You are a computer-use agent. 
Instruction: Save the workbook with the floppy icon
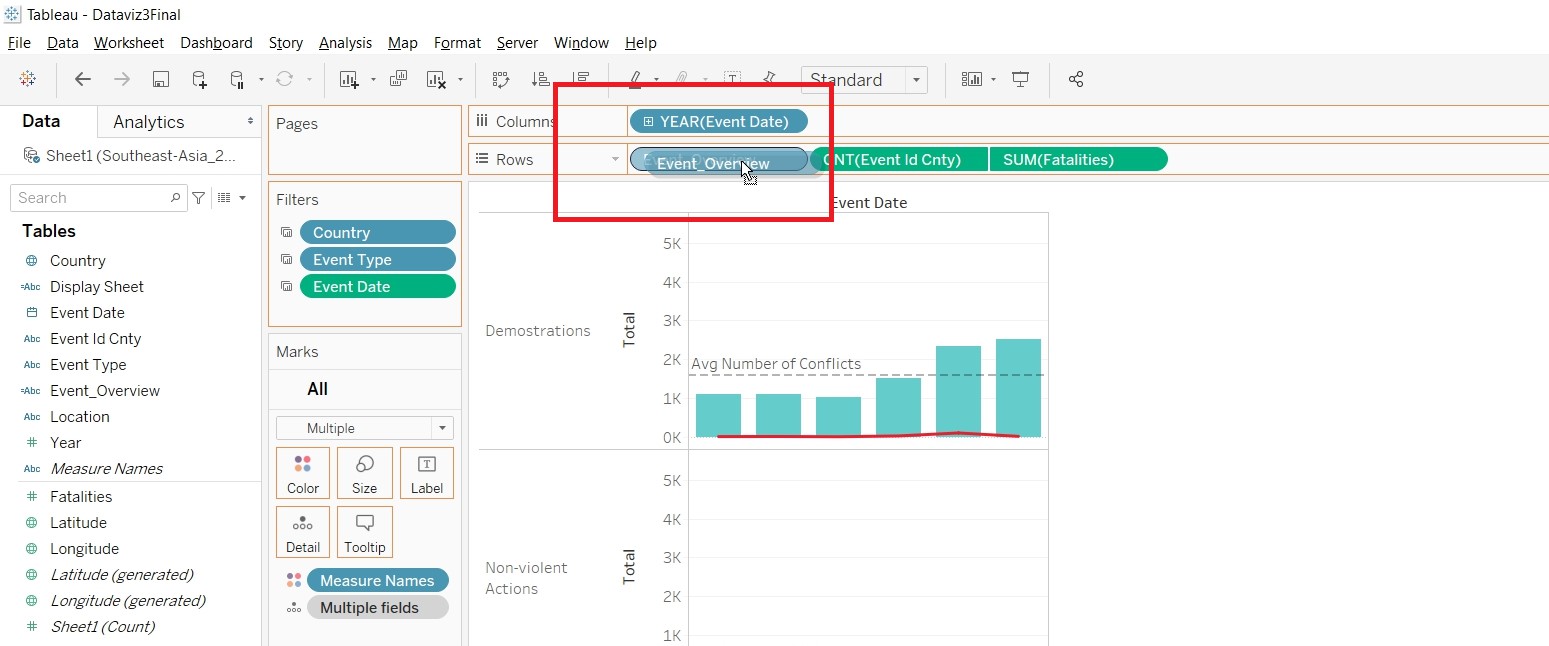160,79
